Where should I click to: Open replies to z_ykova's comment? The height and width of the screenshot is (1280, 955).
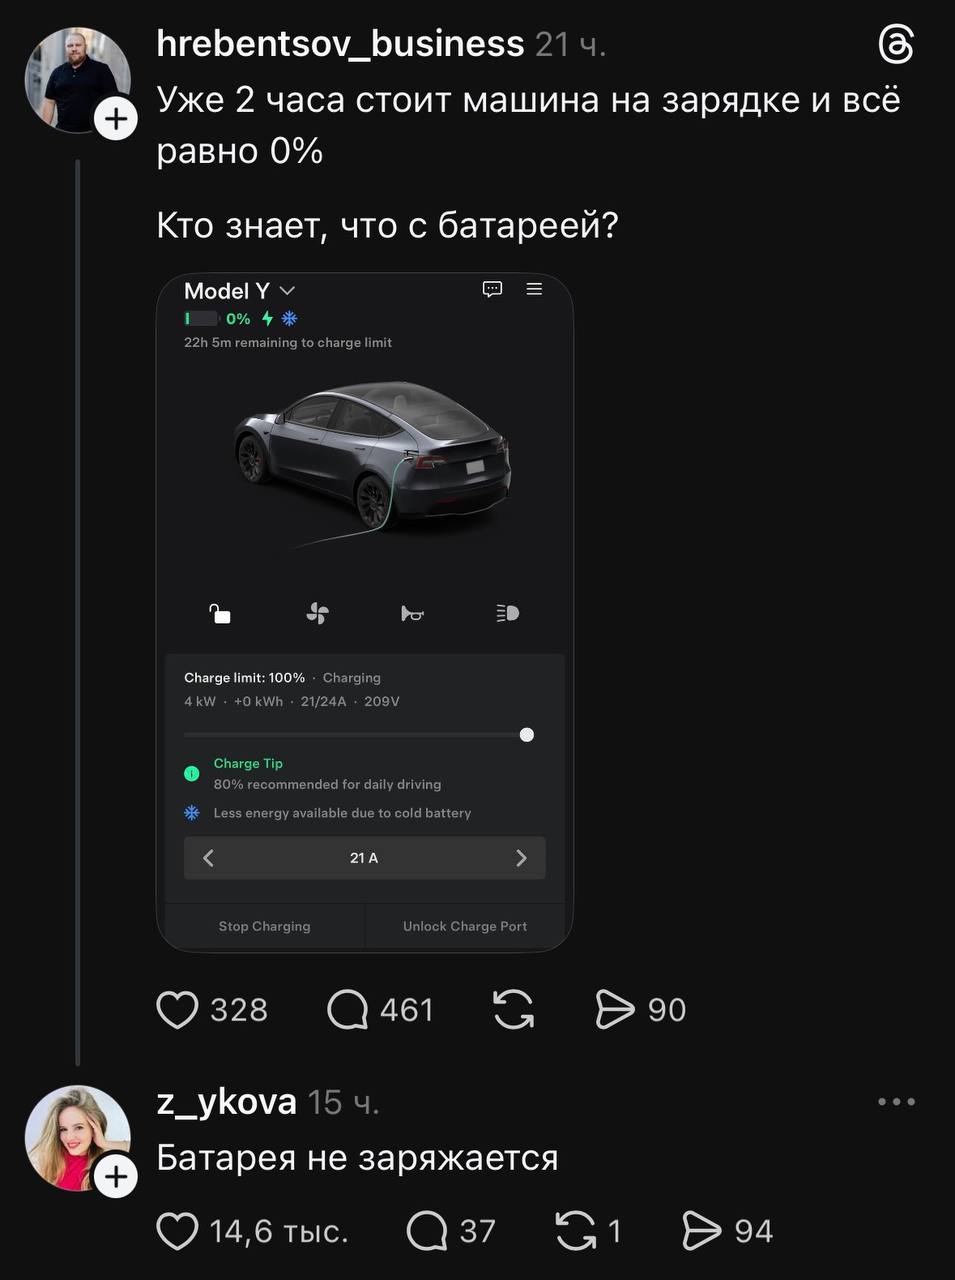(426, 1231)
